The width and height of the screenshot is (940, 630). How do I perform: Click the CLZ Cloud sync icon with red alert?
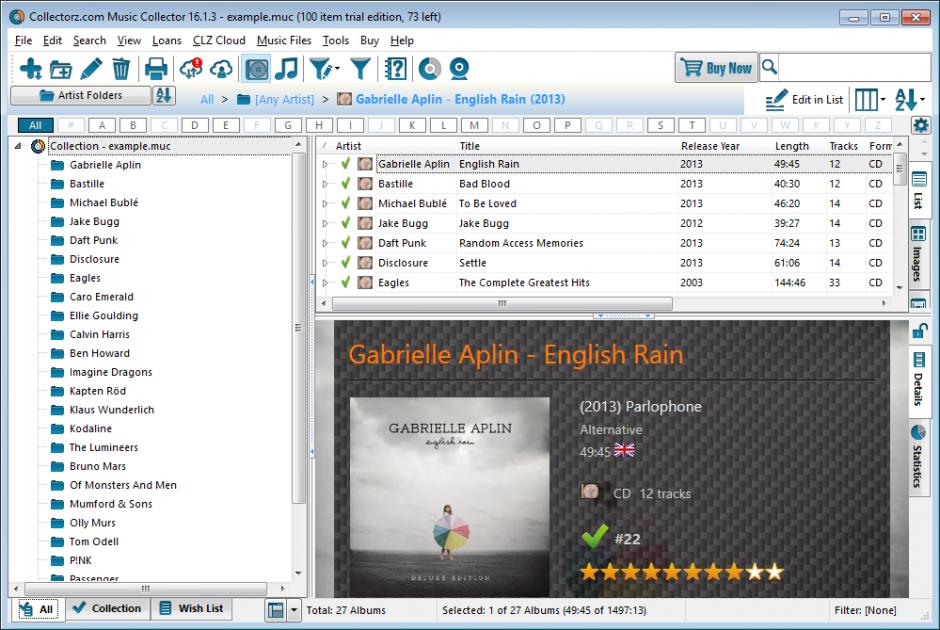pyautogui.click(x=191, y=68)
